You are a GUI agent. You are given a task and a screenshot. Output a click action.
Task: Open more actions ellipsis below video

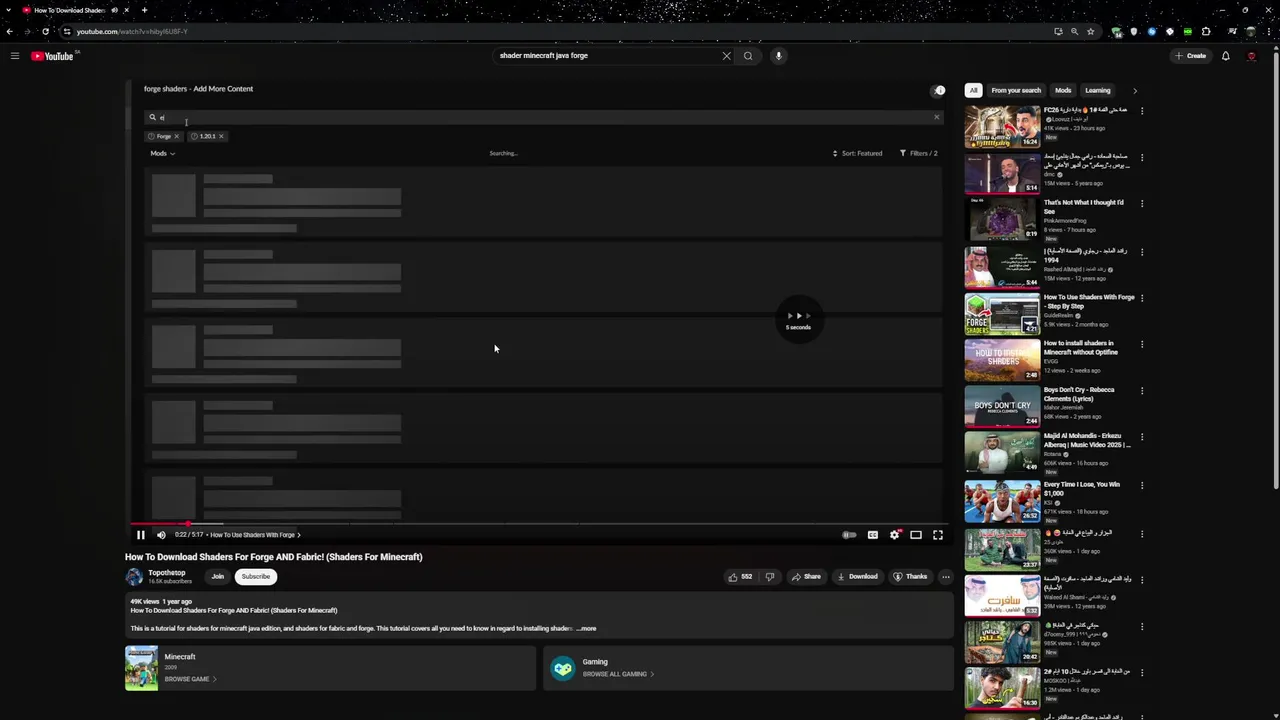pos(946,577)
